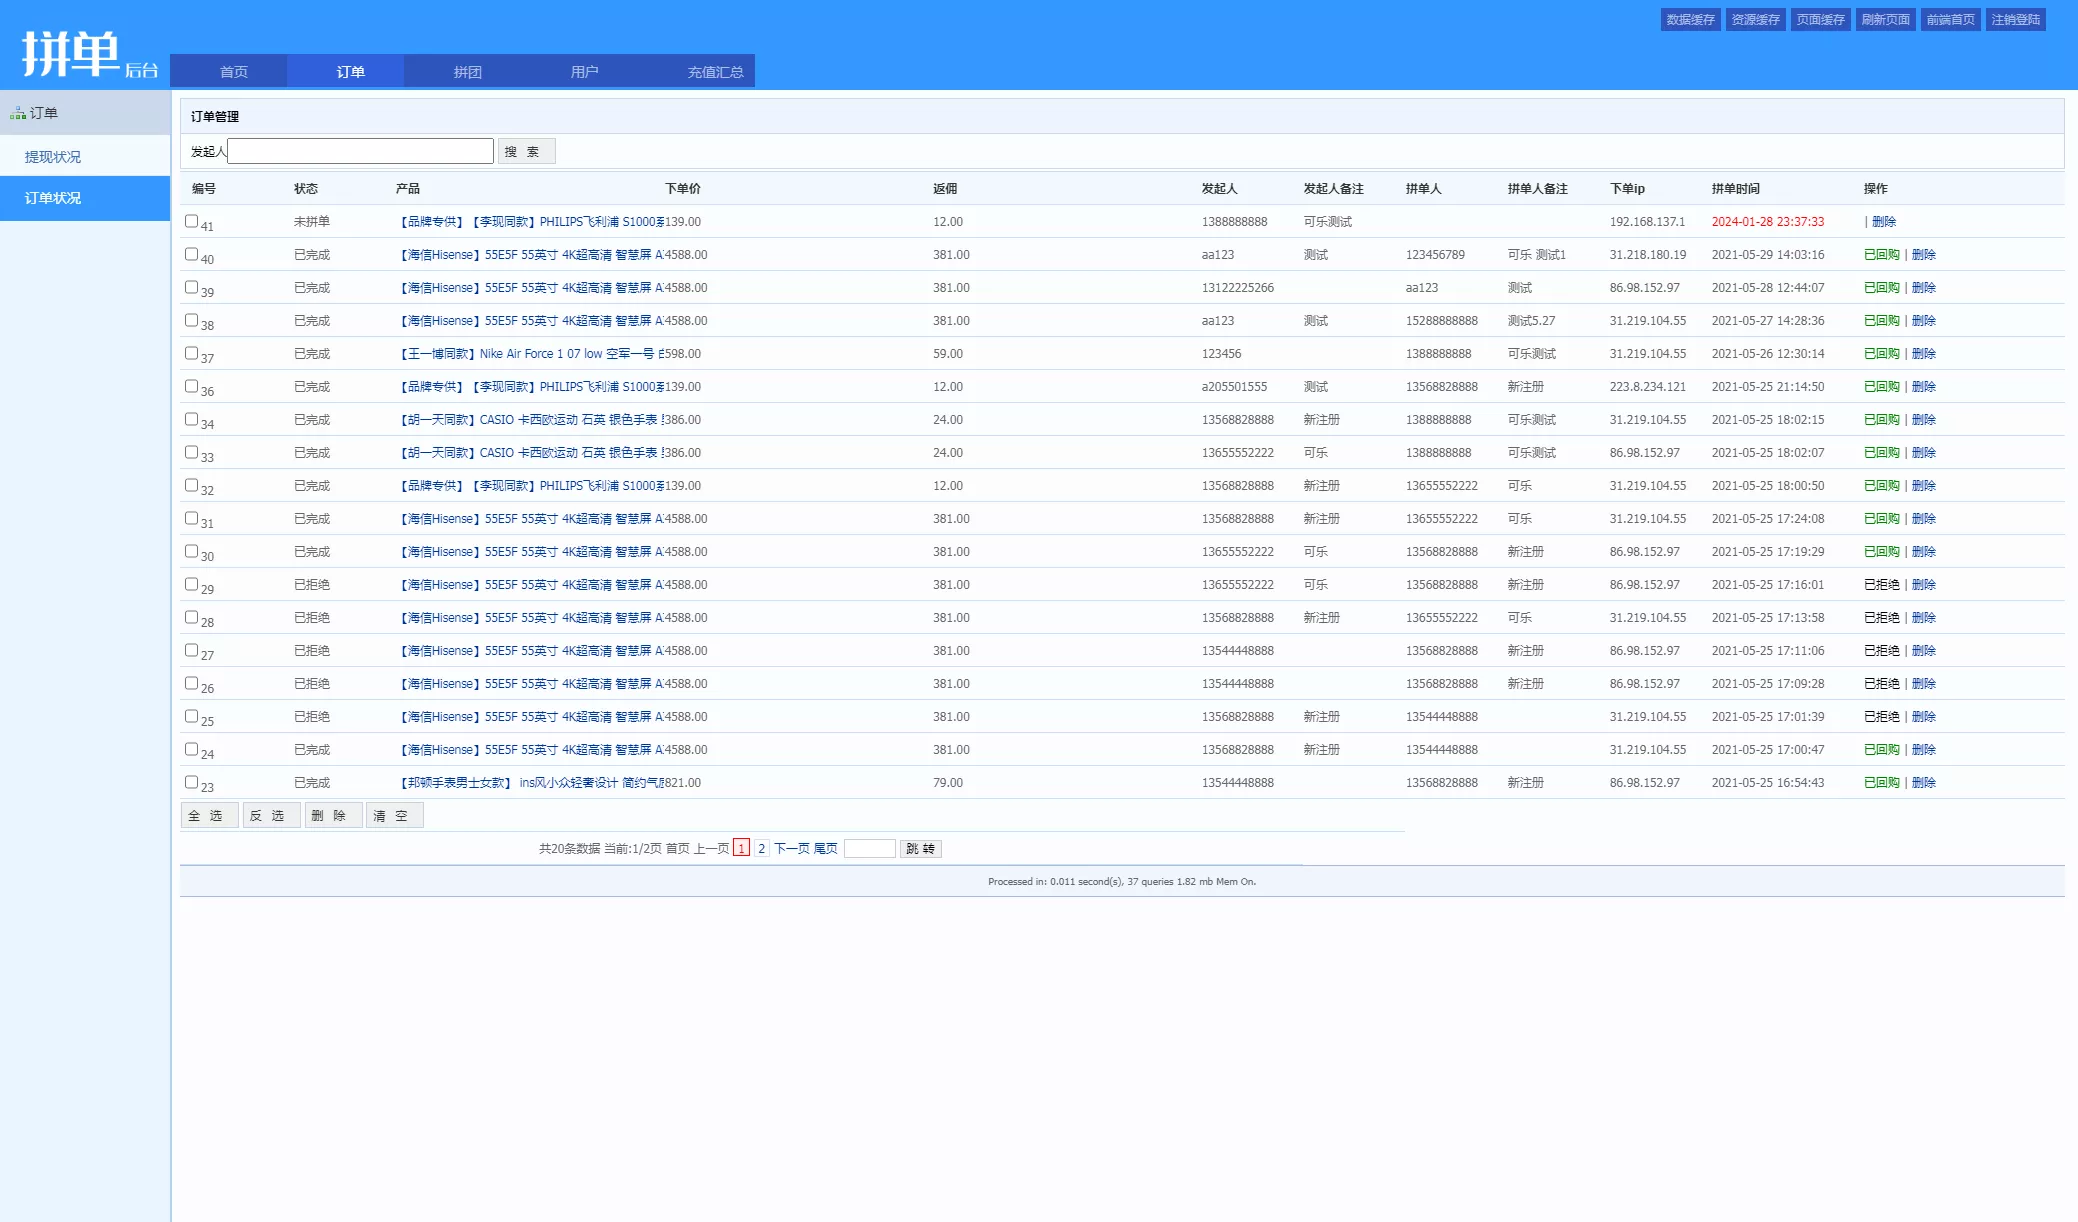
Task: Click 删除 link for order 40
Action: tap(1923, 255)
